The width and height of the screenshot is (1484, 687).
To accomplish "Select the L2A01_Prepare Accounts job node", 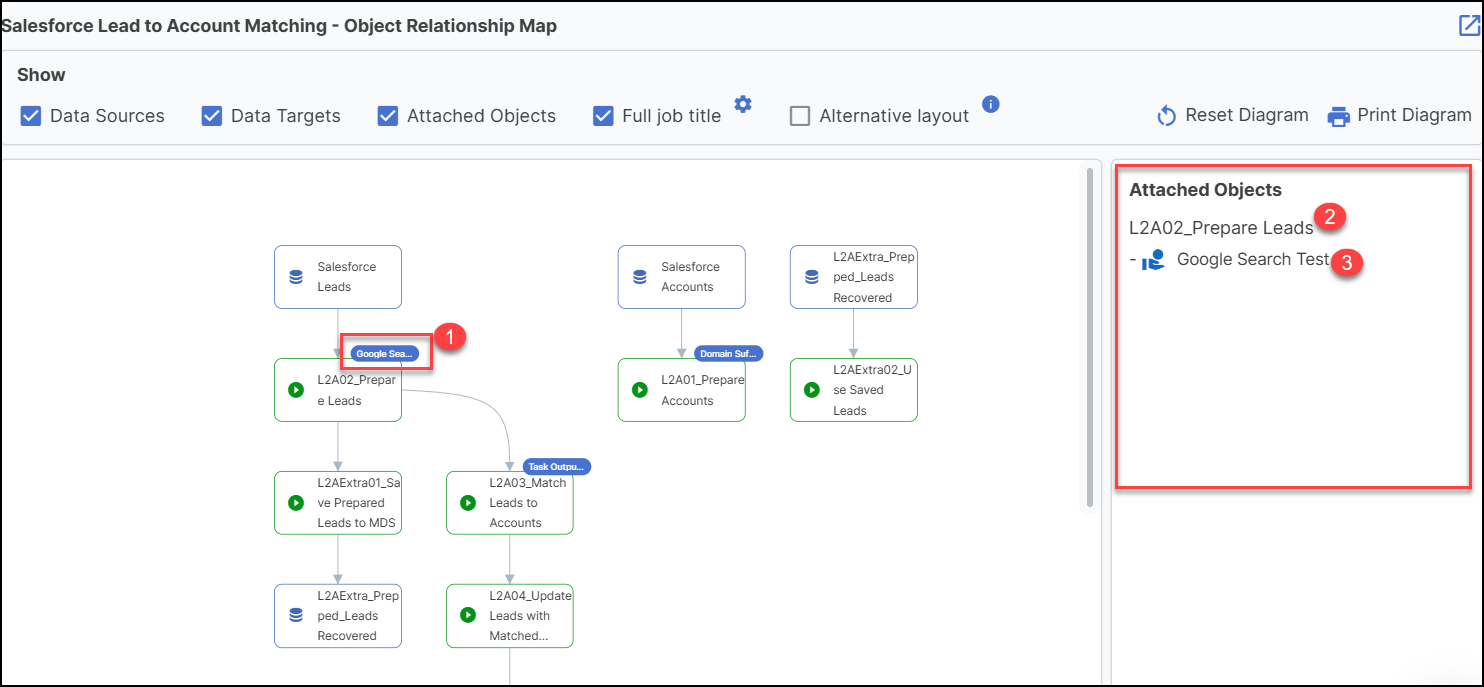I will click(682, 390).
